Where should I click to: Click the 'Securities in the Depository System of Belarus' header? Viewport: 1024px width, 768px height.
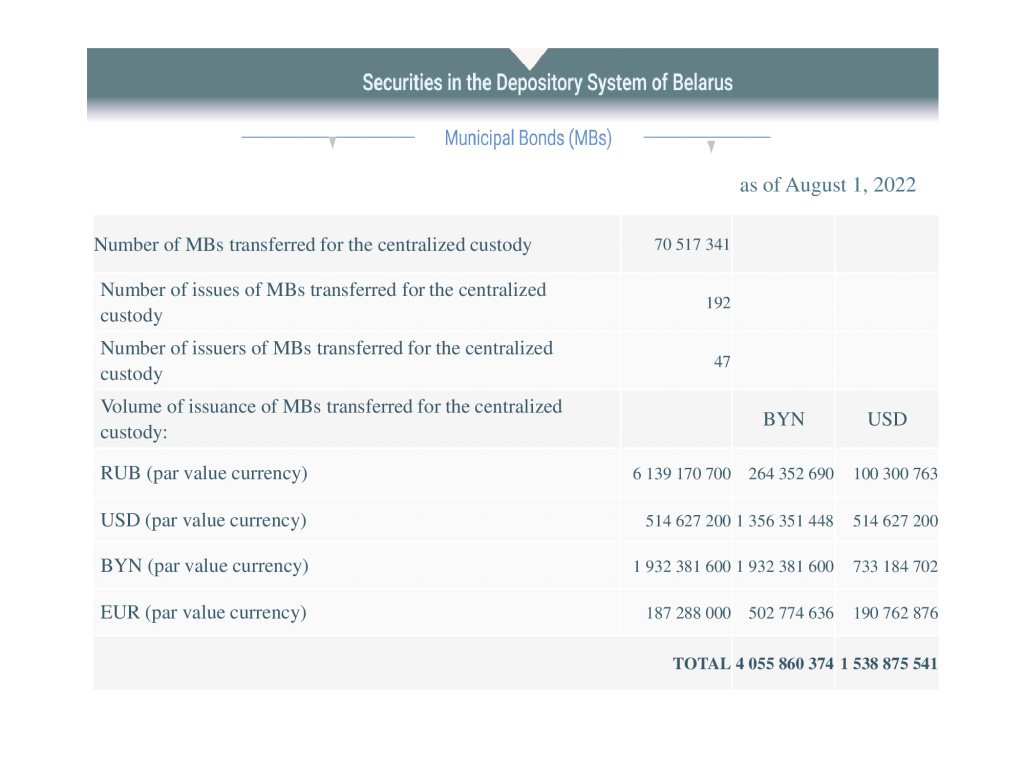pyautogui.click(x=547, y=83)
